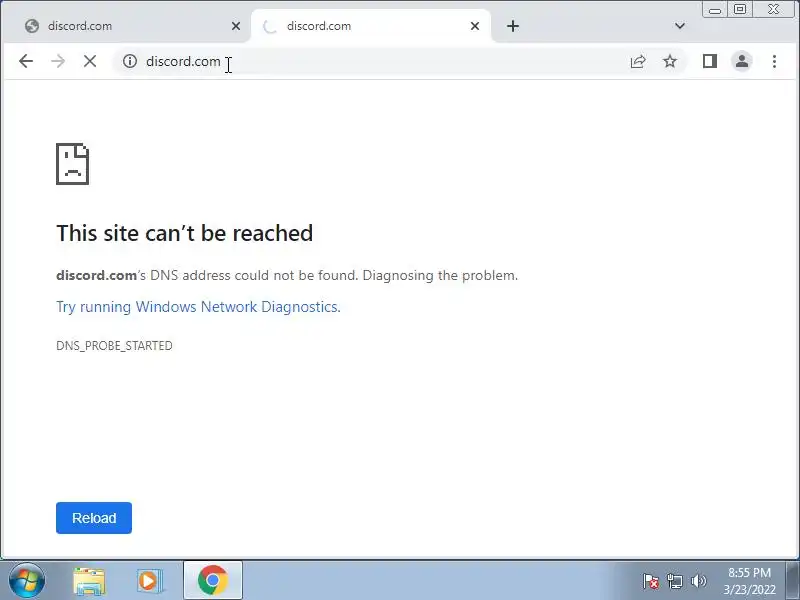Viewport: 800px width, 600px height.
Task: Minimize the Chrome window
Action: click(715, 10)
